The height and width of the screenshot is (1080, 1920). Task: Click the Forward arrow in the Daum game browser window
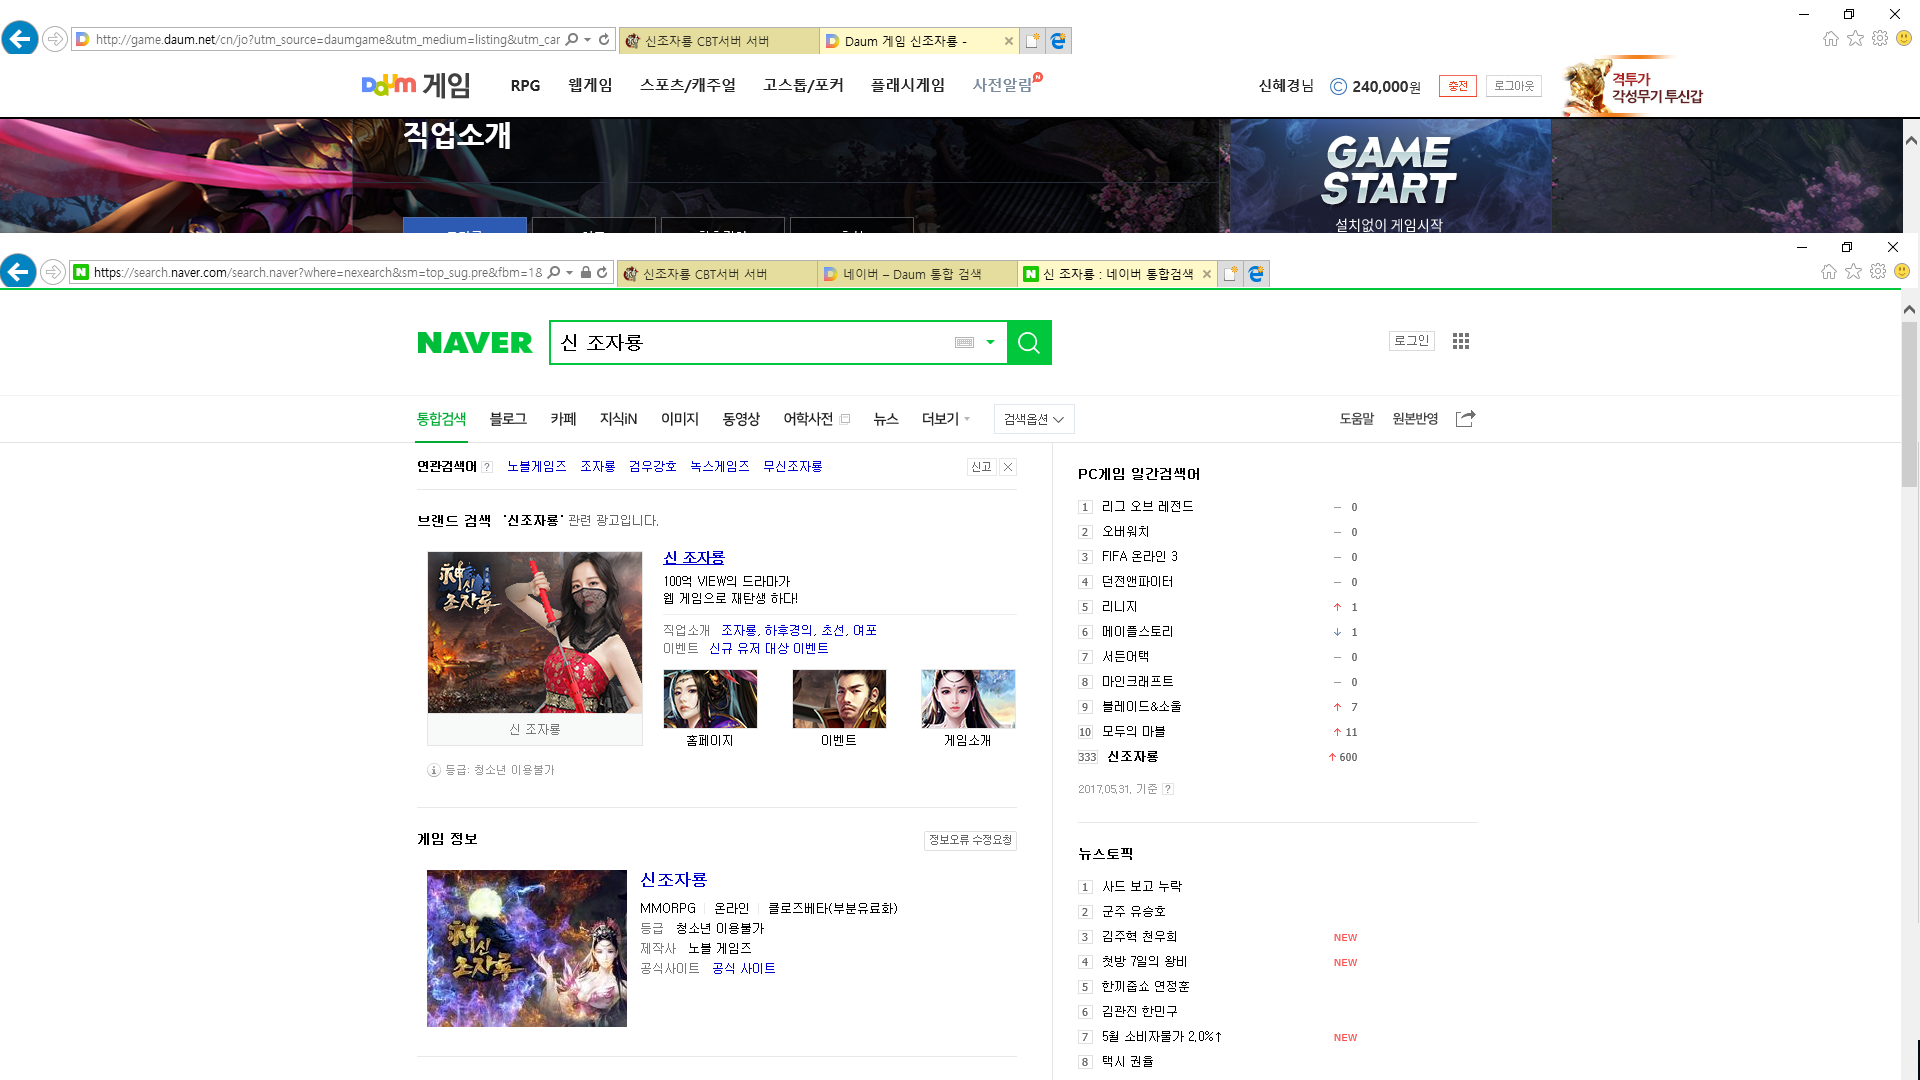click(56, 39)
